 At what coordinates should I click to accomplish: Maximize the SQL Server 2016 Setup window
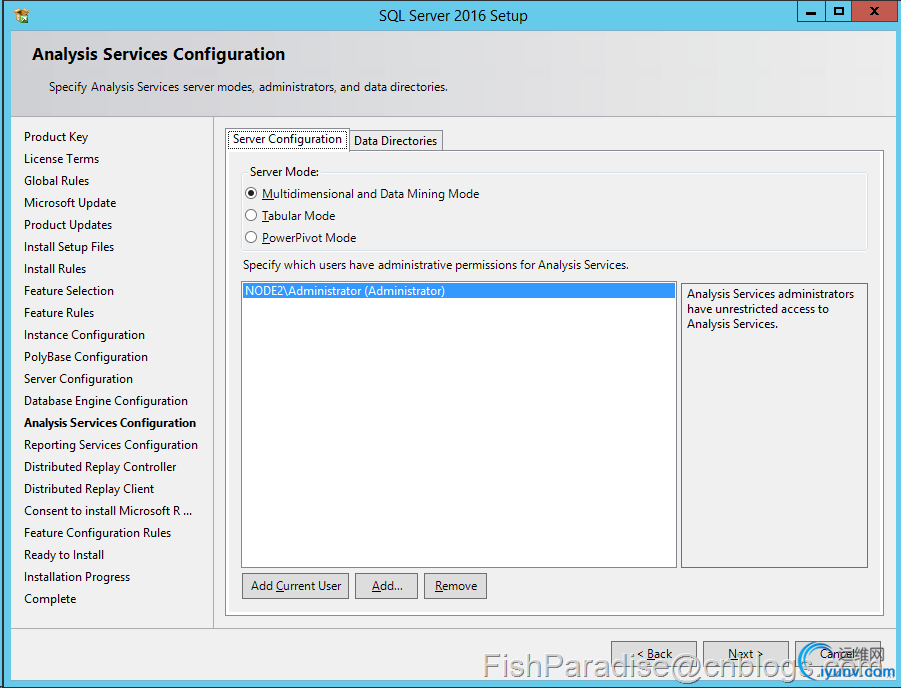coord(839,11)
